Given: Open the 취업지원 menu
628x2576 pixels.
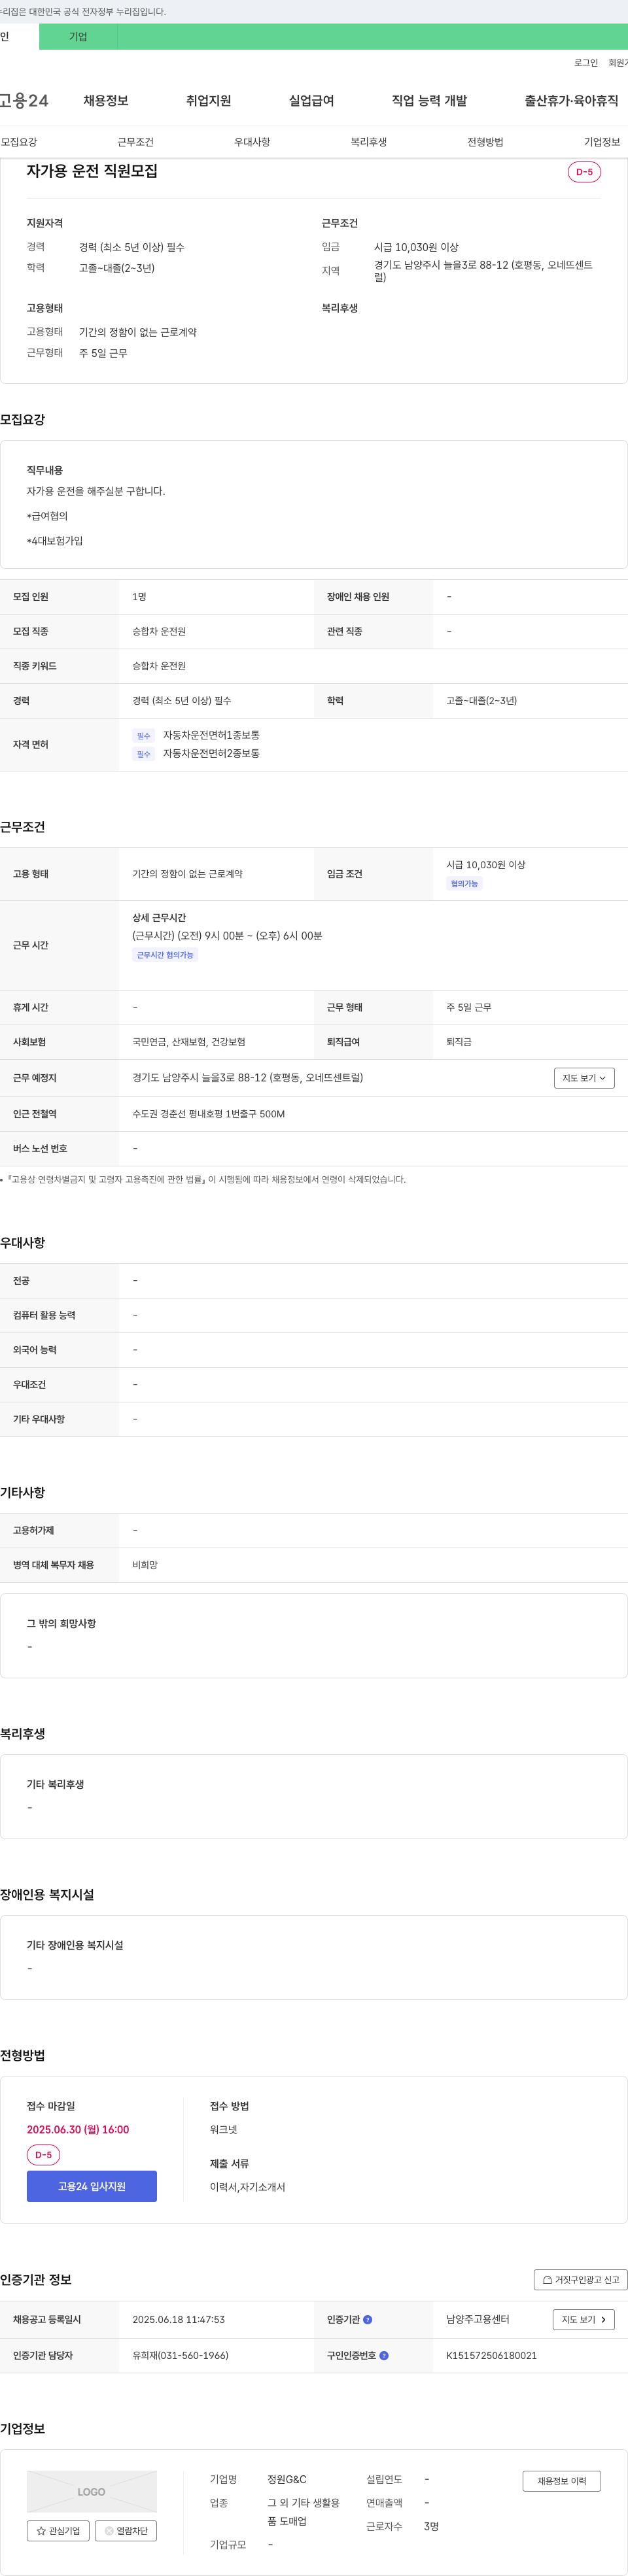Looking at the screenshot, I should pyautogui.click(x=208, y=100).
